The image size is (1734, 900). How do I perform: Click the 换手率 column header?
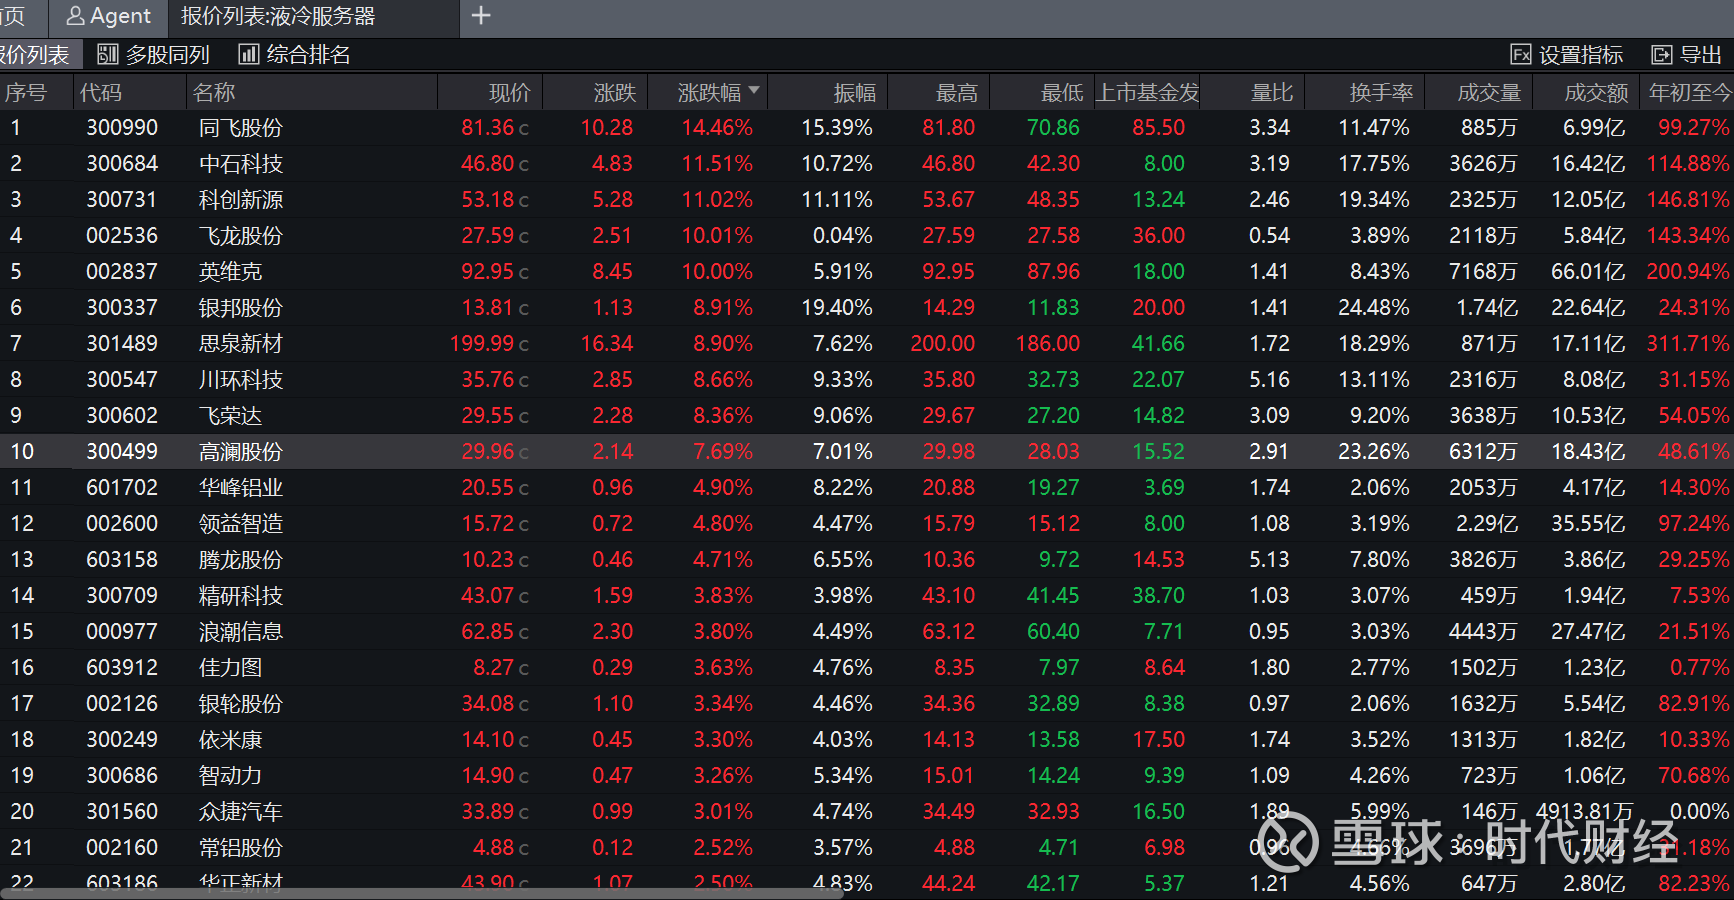point(1380,93)
